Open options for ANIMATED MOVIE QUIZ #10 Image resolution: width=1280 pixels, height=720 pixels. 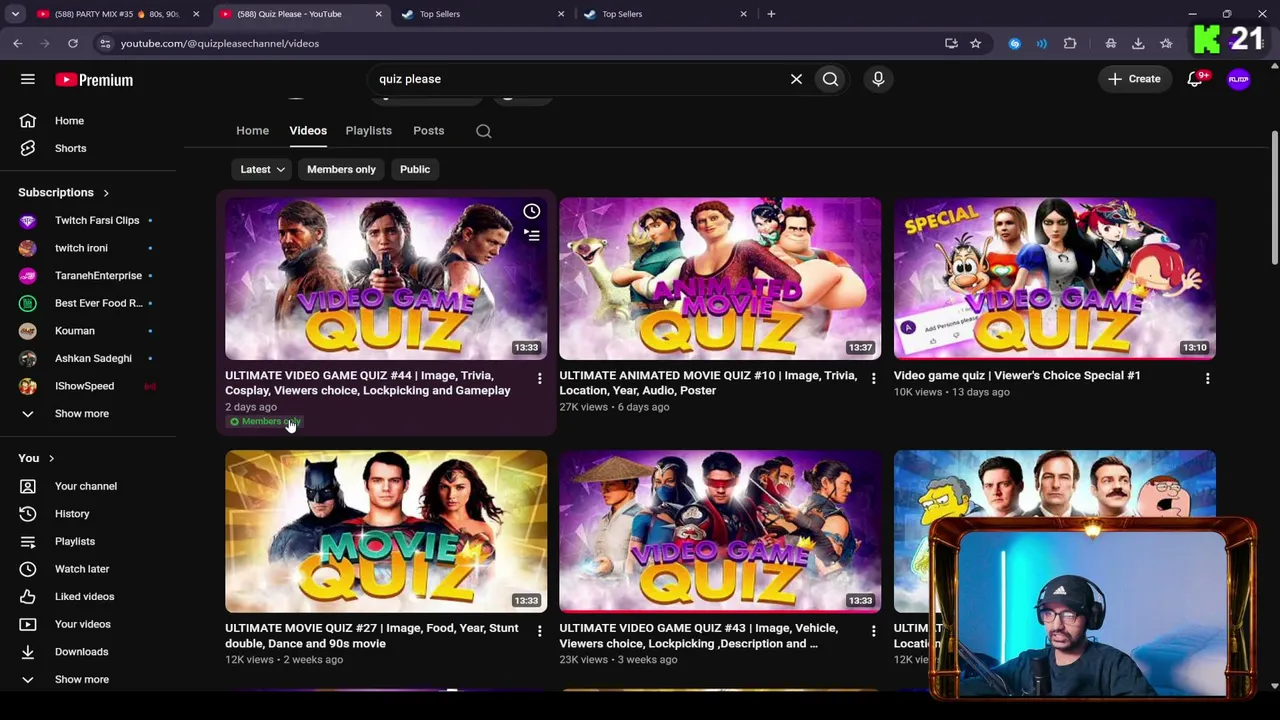tap(873, 379)
